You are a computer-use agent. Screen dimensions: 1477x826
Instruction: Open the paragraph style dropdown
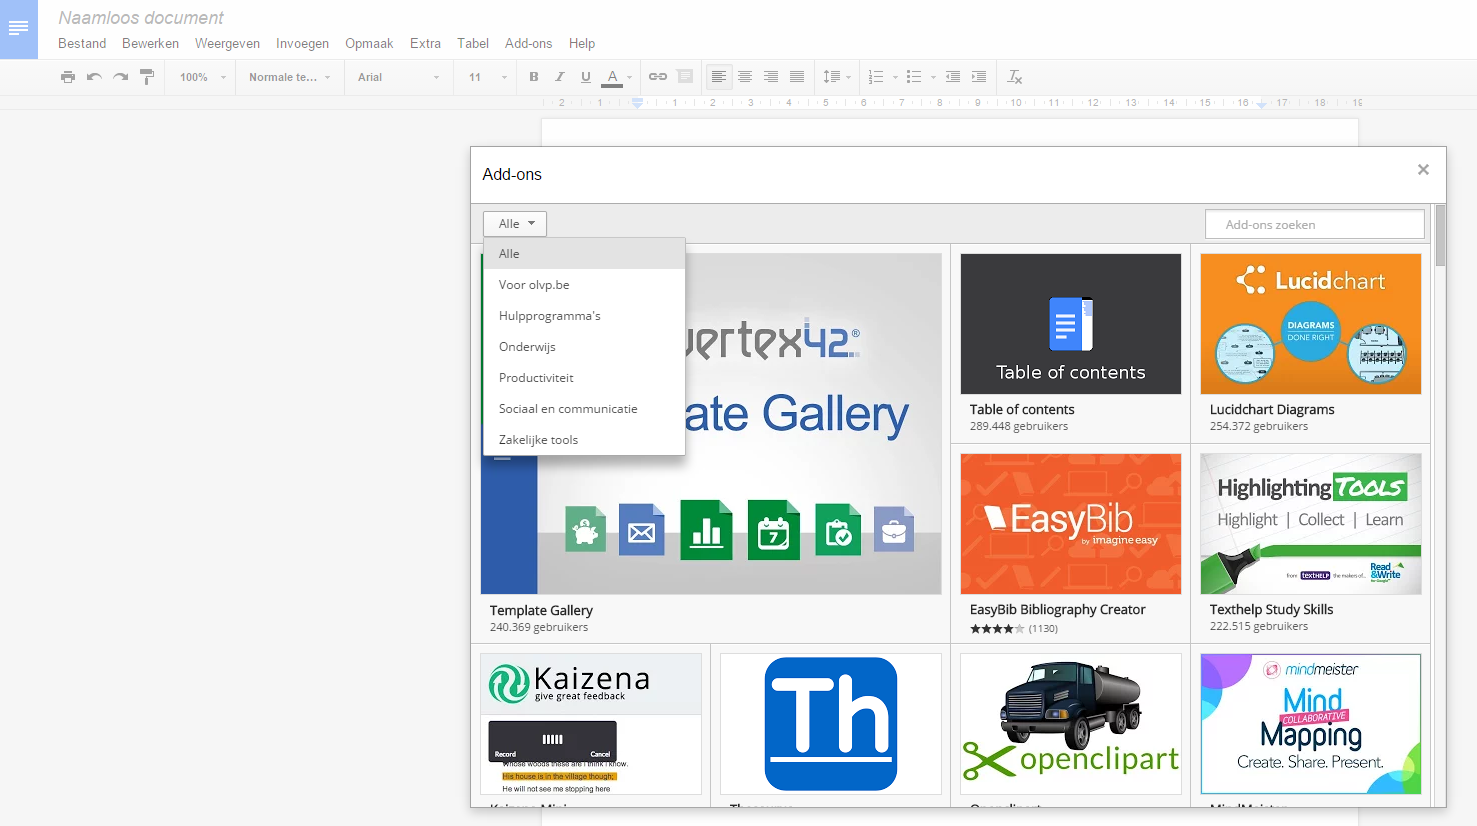[290, 77]
